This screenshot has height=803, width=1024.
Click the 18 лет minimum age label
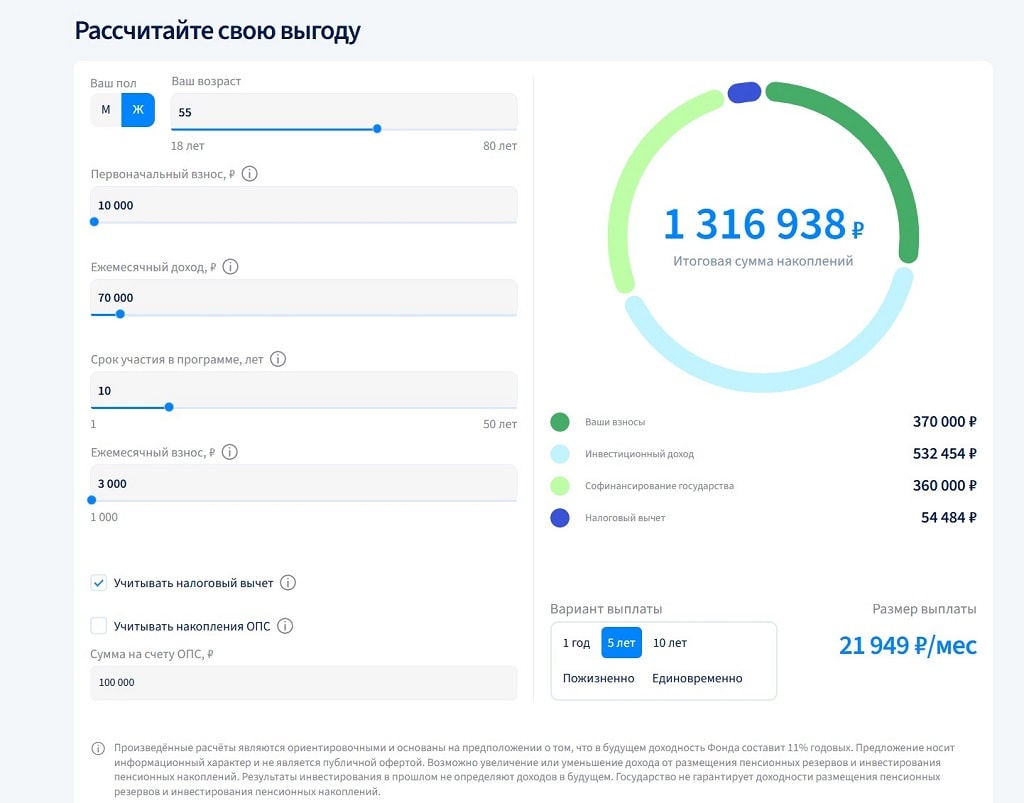[x=187, y=146]
